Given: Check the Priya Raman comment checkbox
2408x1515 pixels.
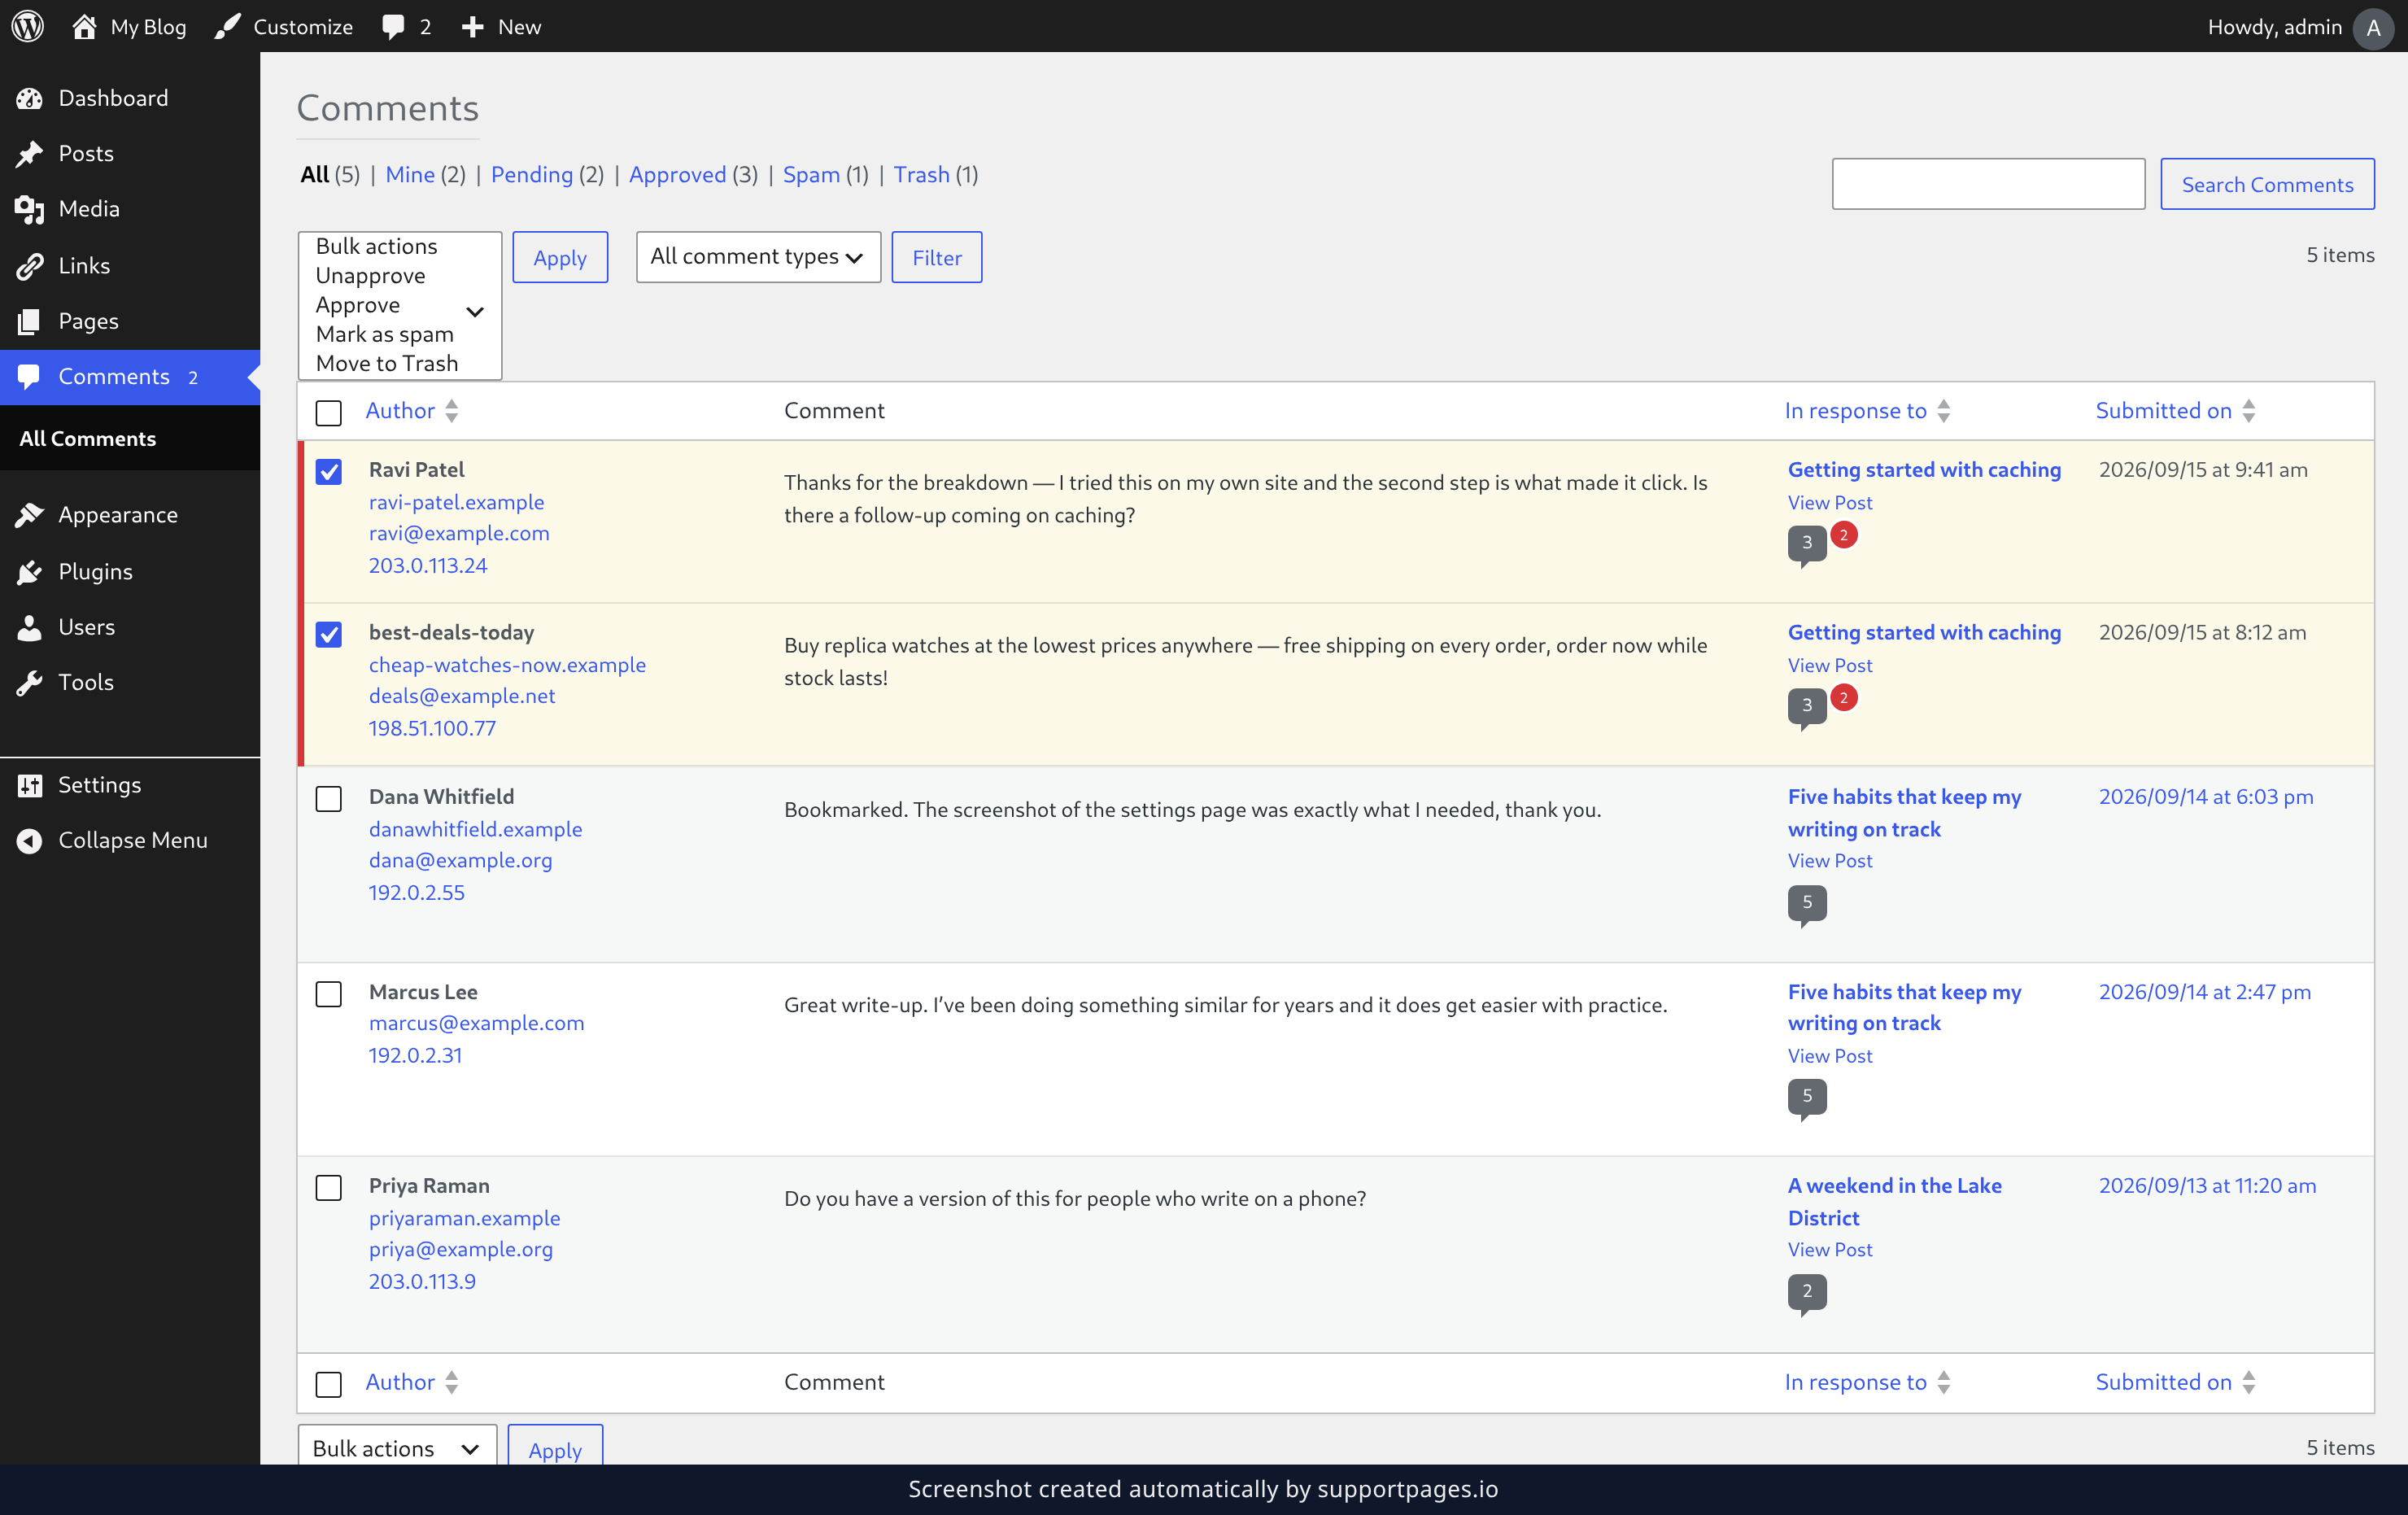Looking at the screenshot, I should coord(328,1187).
